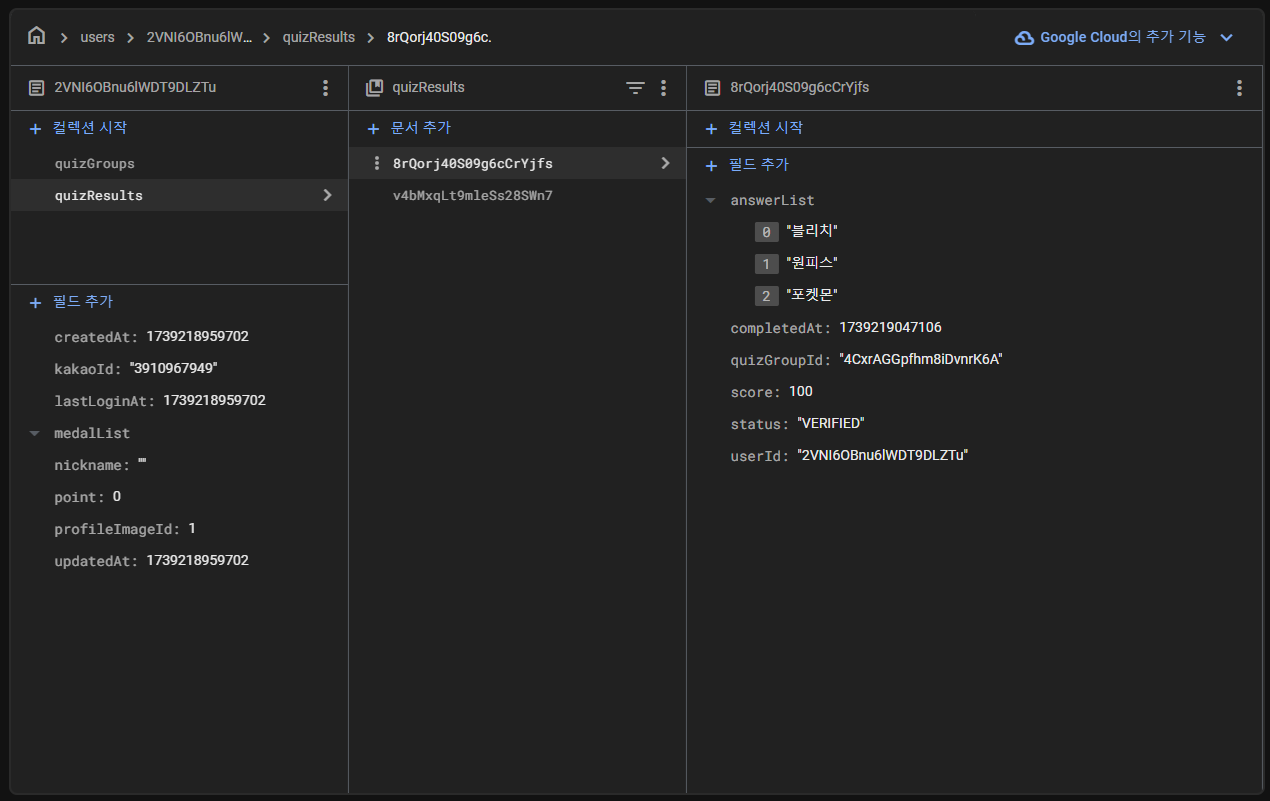Screen dimensions: 1270x801
Task: Select the document 8rQorj40S09g6cCrYjfs
Action: pyautogui.click(x=517, y=163)
